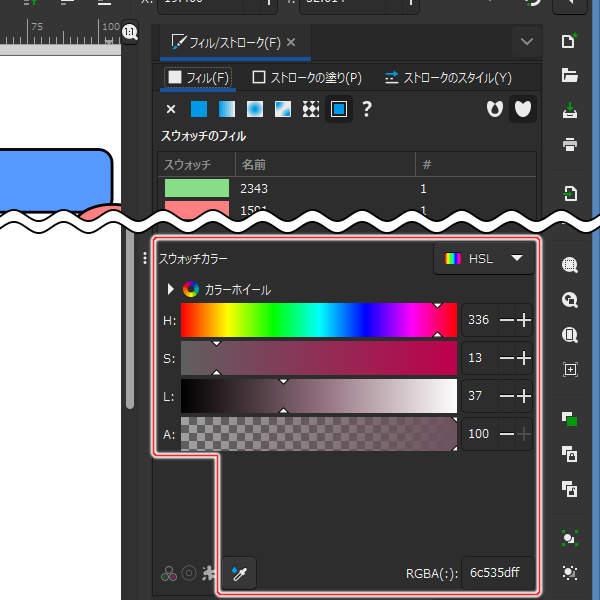600x600 pixels.
Task: Decrease the A value with minus
Action: (x=507, y=434)
